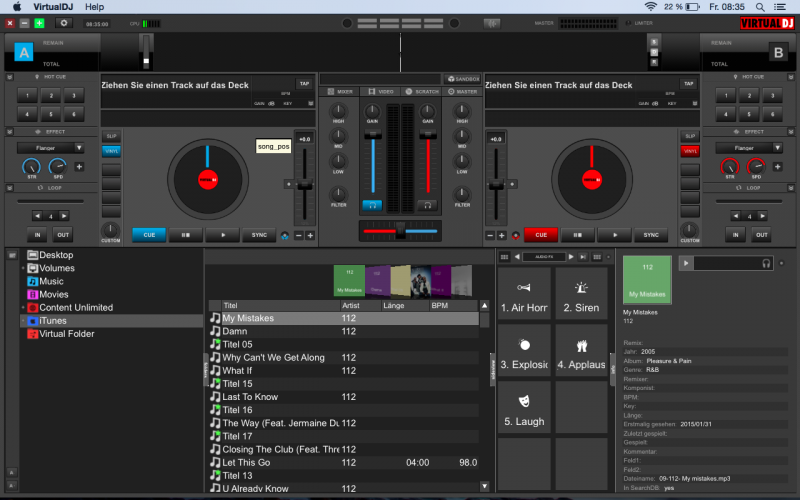
Task: Open the Help menu
Action: (95, 6)
